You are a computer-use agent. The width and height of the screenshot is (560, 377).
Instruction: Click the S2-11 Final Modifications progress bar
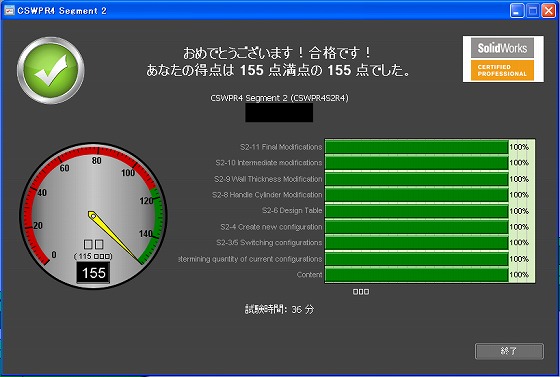416,147
